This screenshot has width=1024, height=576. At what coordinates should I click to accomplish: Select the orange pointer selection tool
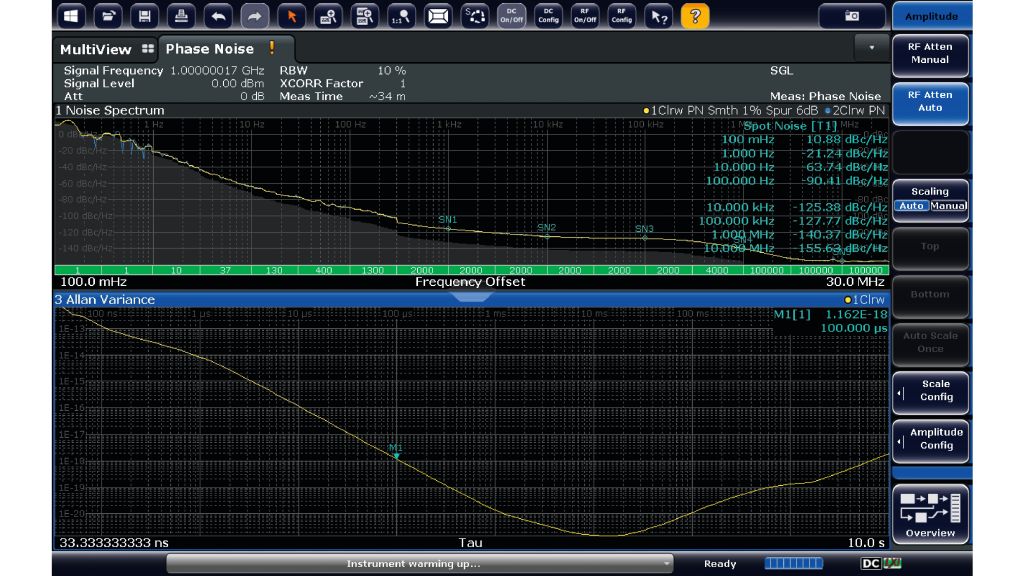coord(291,16)
